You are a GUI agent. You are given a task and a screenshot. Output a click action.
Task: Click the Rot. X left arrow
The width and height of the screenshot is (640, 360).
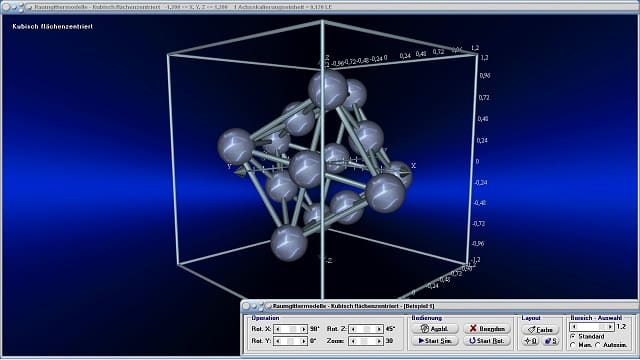click(x=278, y=329)
